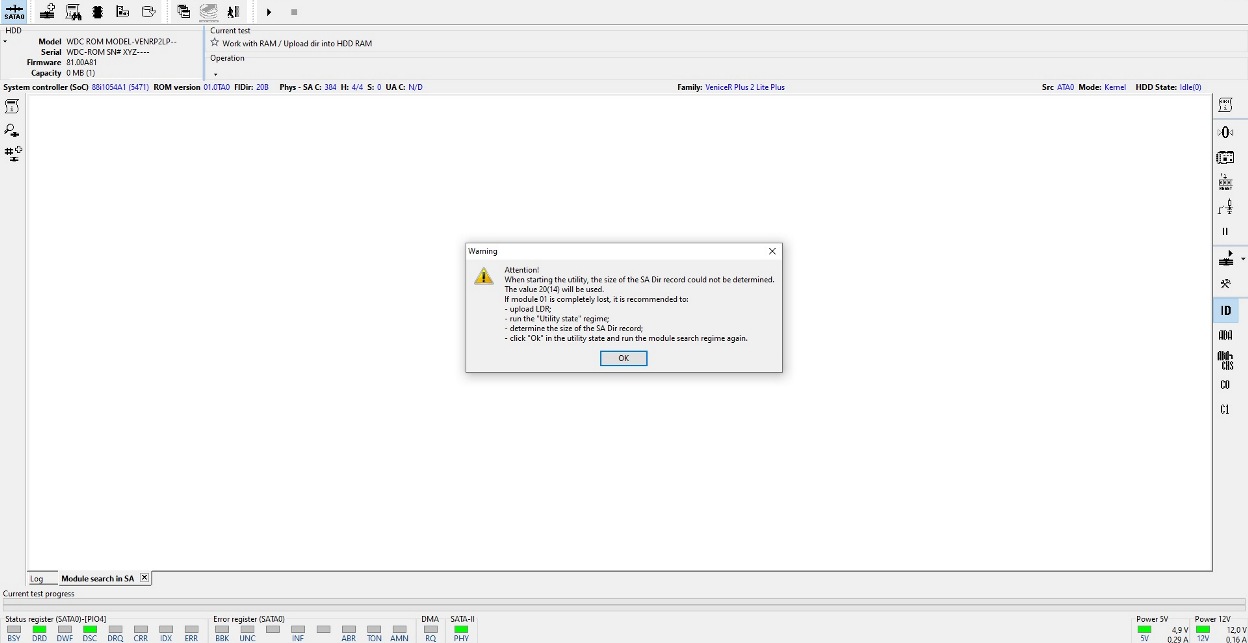Open dropdown arrow beside right sidebar power icon
This screenshot has width=1248, height=643.
point(1242,259)
